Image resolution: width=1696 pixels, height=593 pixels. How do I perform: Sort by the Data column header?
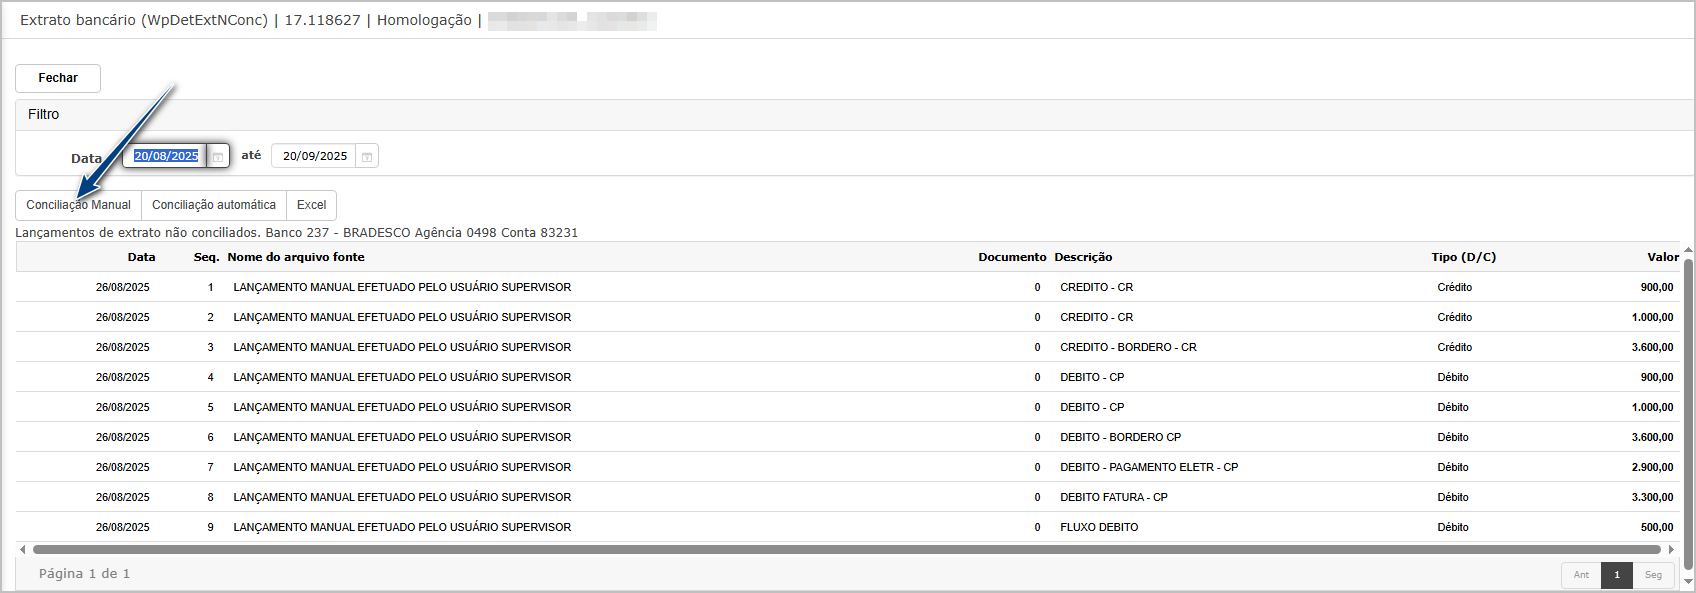(141, 257)
